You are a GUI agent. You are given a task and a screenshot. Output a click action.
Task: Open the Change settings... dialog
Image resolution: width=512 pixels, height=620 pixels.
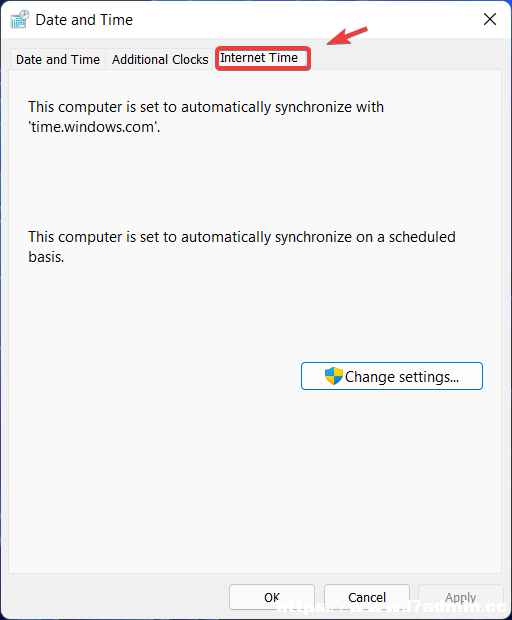pyautogui.click(x=392, y=376)
